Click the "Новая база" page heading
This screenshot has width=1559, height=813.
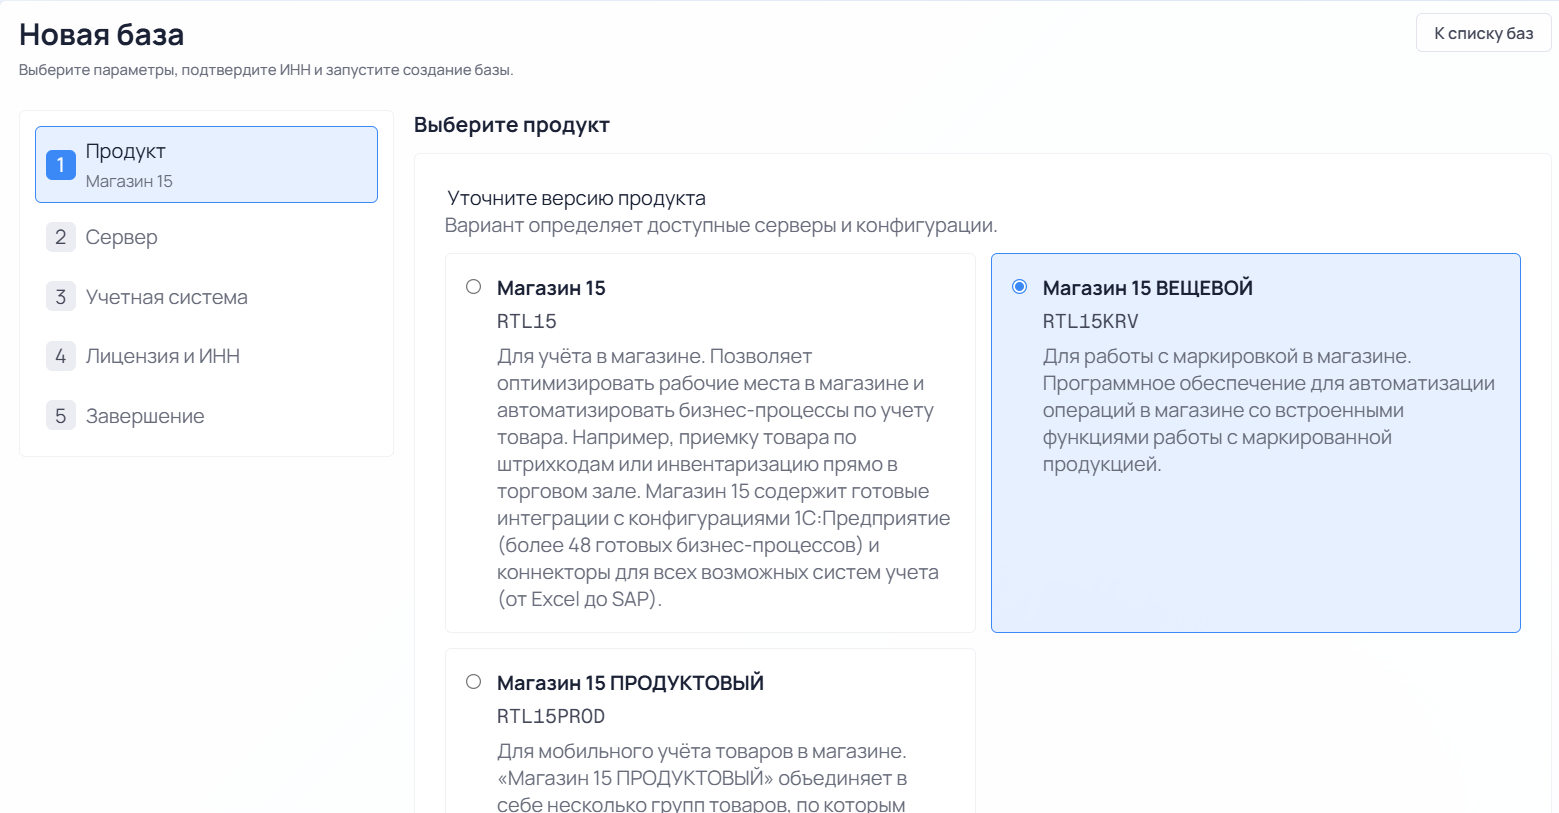[102, 35]
